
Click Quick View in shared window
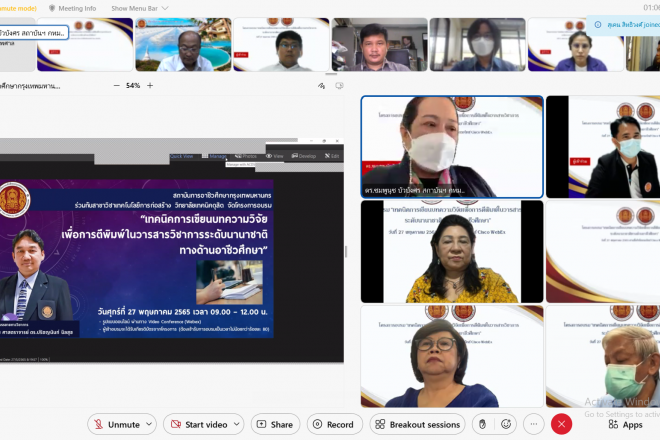(181, 156)
